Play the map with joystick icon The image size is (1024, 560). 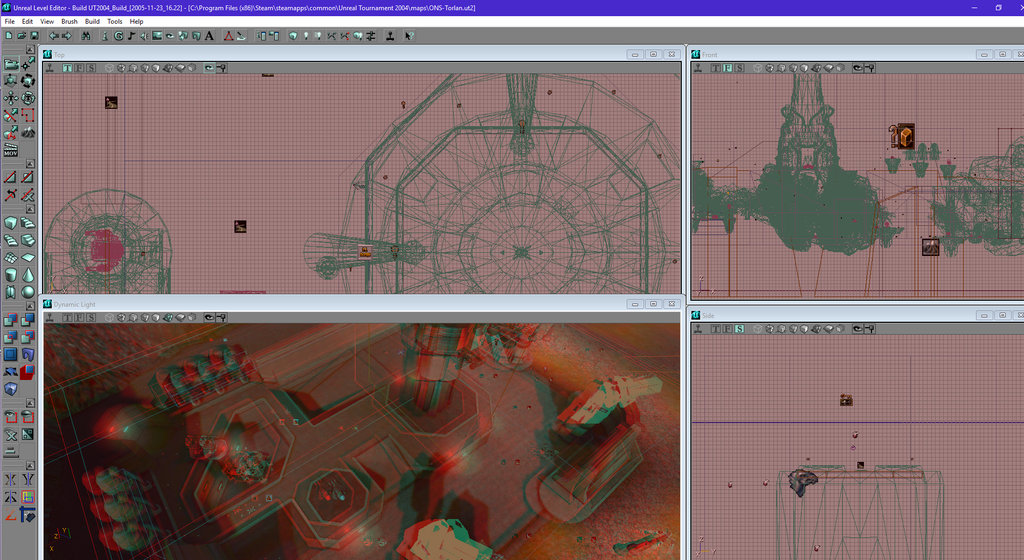point(390,36)
